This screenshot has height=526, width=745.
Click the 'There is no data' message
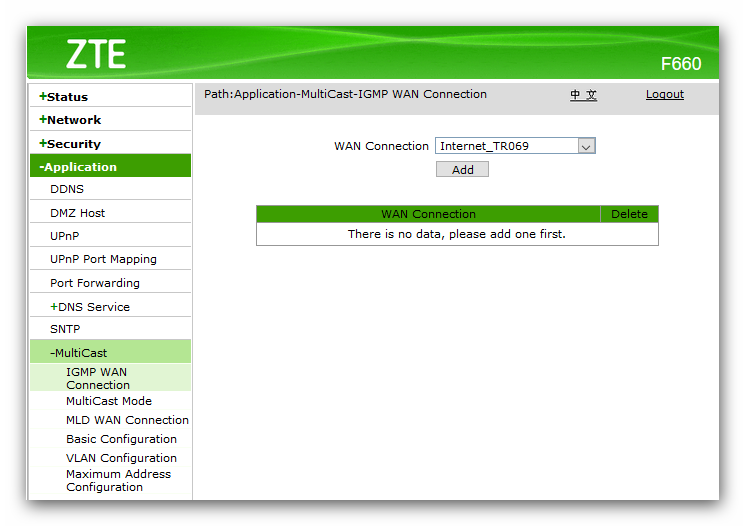(457, 234)
